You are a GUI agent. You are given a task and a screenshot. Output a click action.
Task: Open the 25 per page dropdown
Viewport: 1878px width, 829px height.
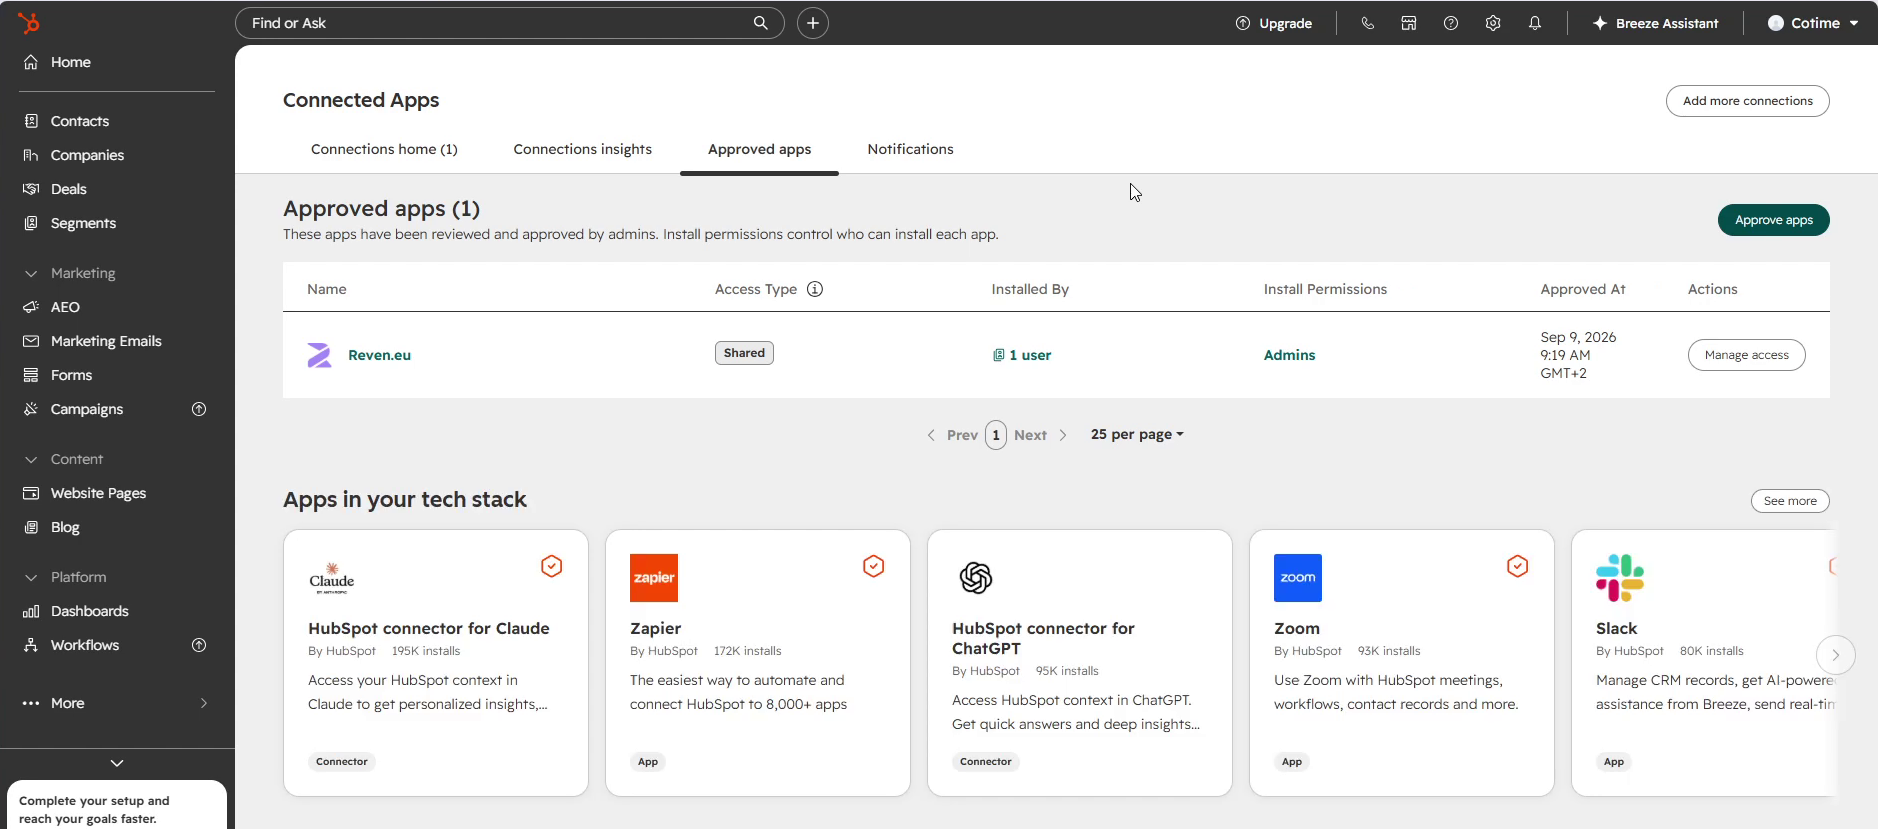click(x=1137, y=435)
